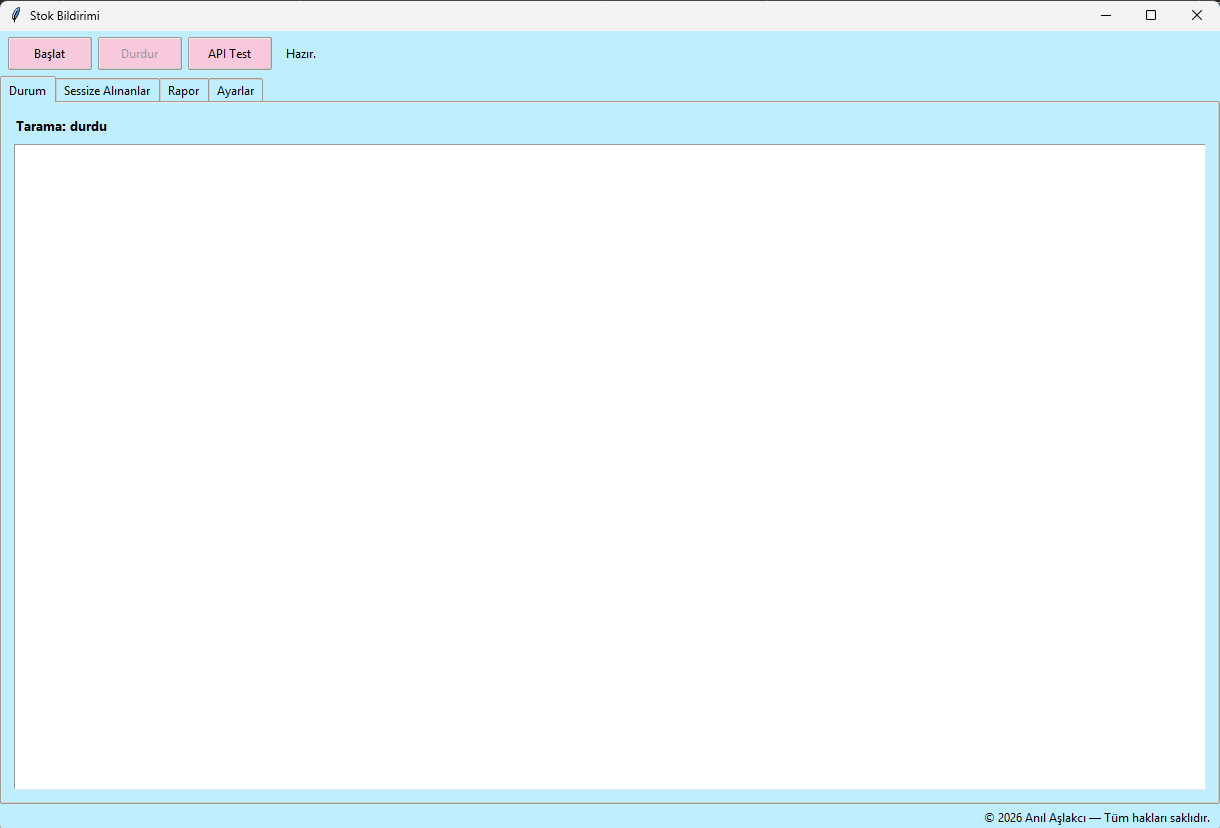Focus the empty white log text area
Screen dimensions: 1220x828
tap(610, 467)
